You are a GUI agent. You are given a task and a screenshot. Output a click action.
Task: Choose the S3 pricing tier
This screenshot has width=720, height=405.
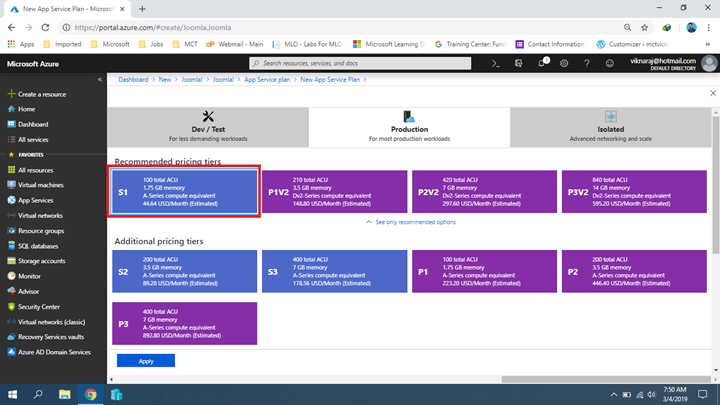[x=334, y=271]
